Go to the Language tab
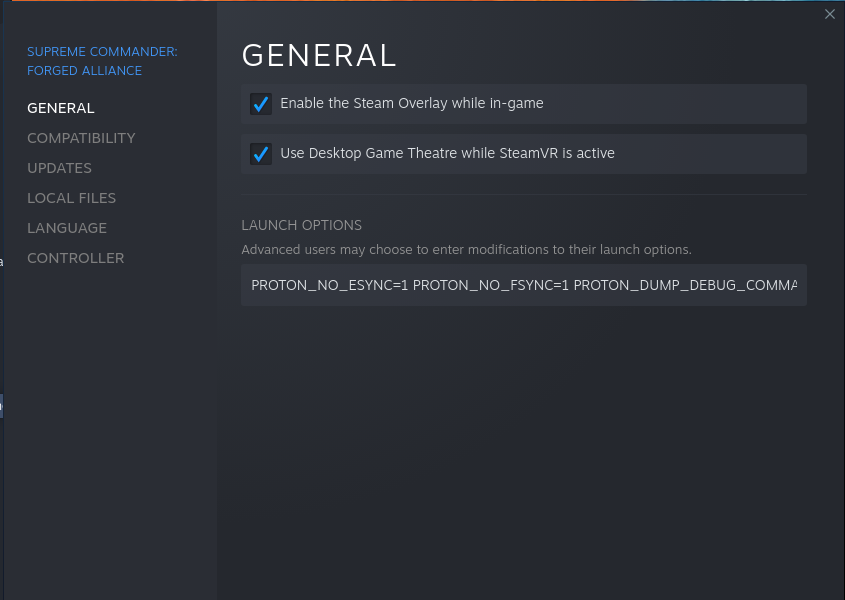This screenshot has width=845, height=600. point(67,228)
